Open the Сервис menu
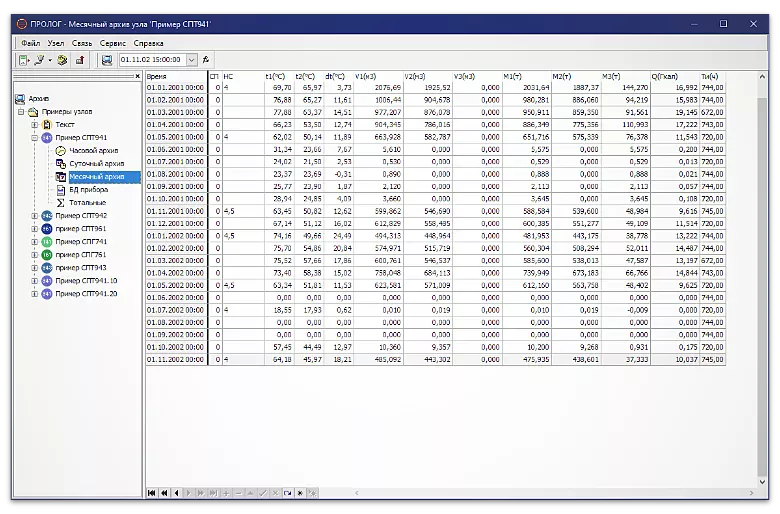780x514 pixels. click(x=112, y=43)
